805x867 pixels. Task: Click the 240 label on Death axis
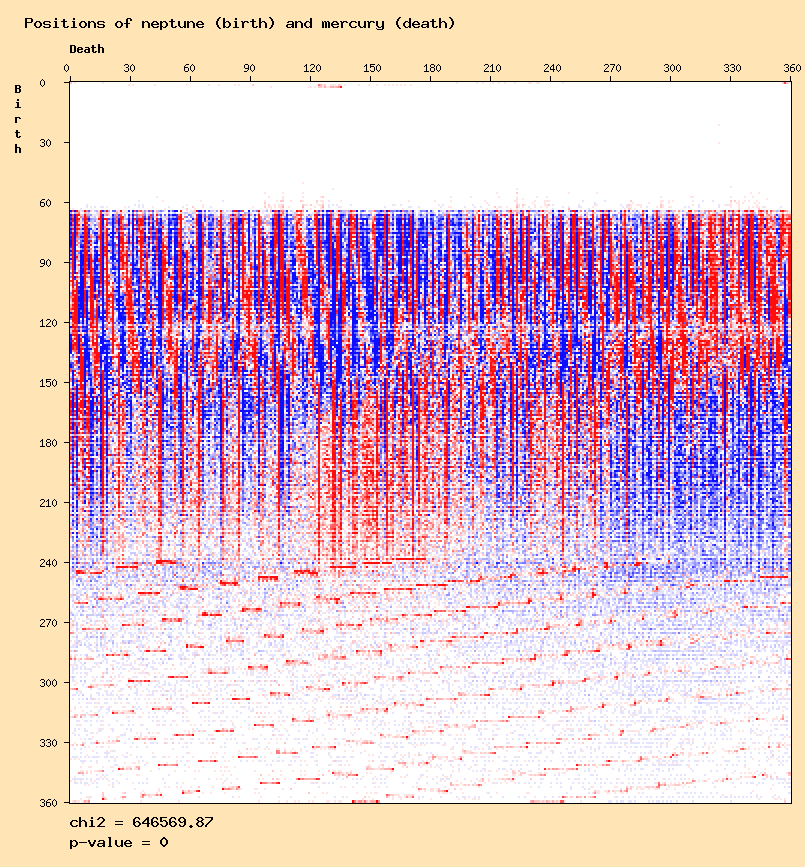552,68
